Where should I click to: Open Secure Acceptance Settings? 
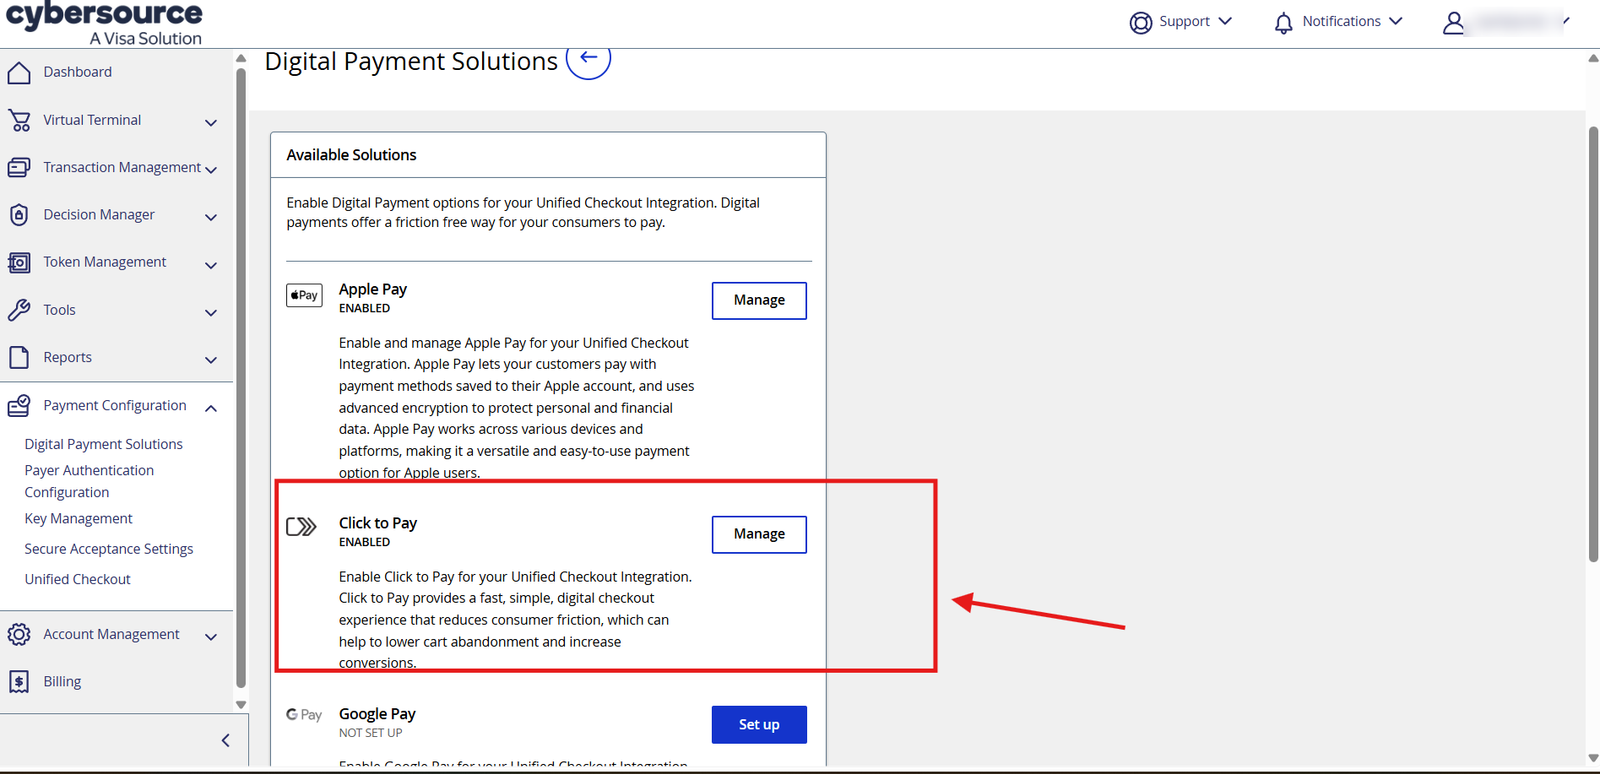[x=109, y=549]
